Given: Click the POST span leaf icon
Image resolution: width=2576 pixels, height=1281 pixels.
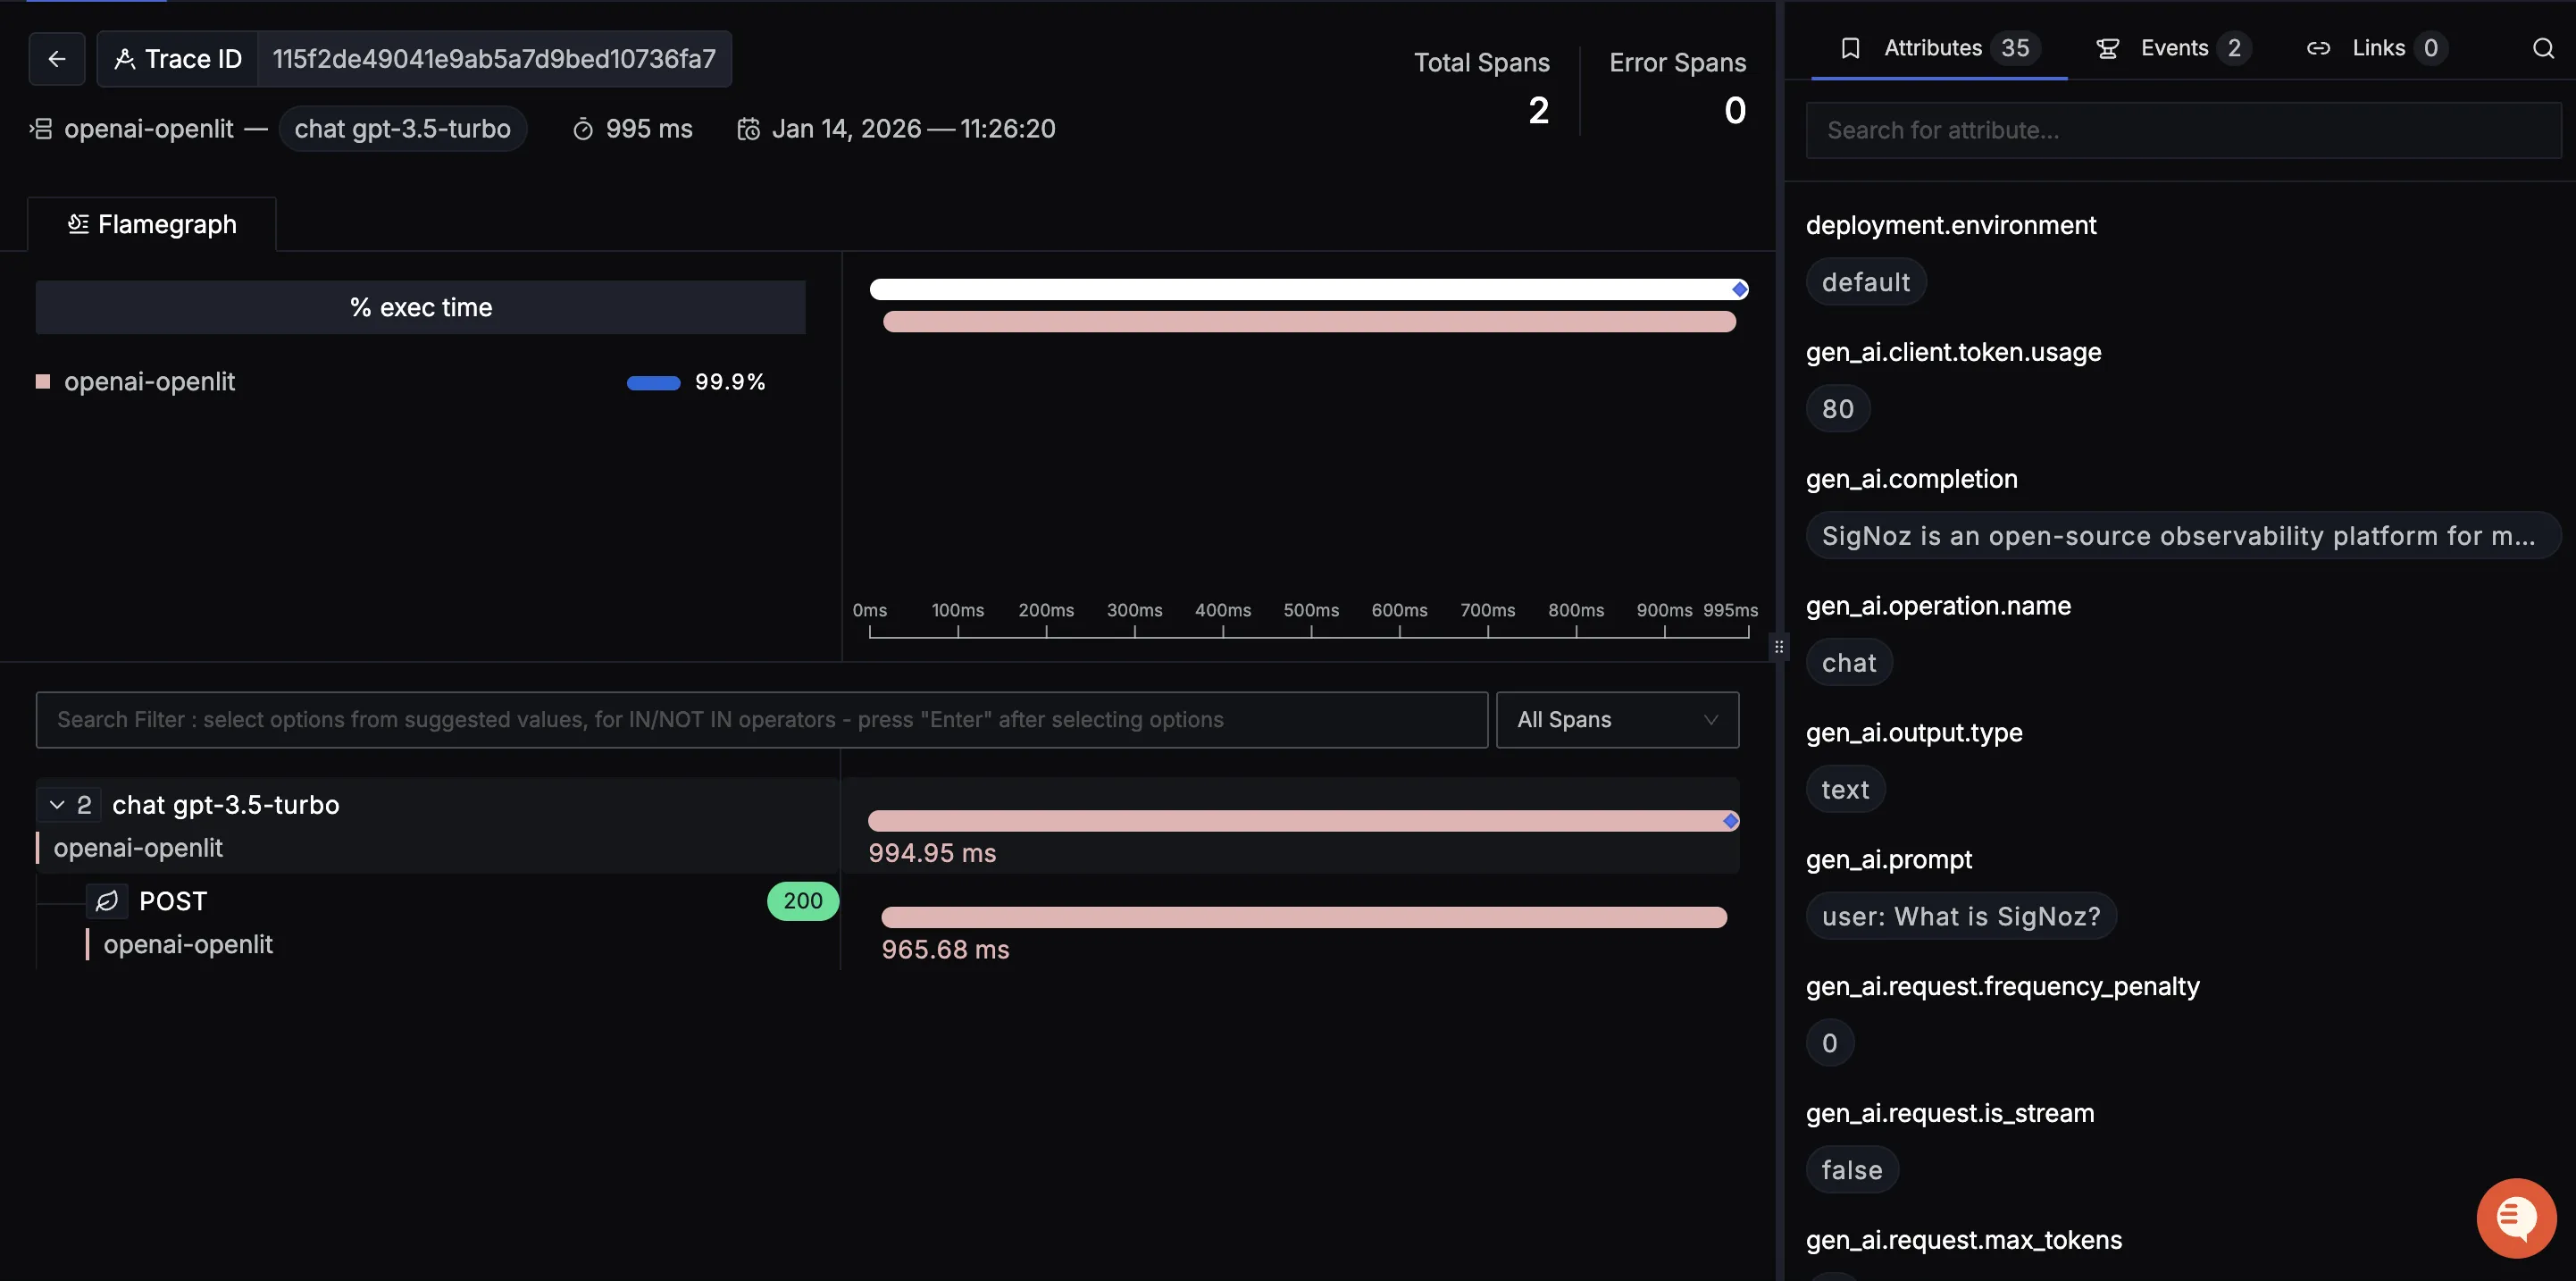Looking at the screenshot, I should pos(107,901).
